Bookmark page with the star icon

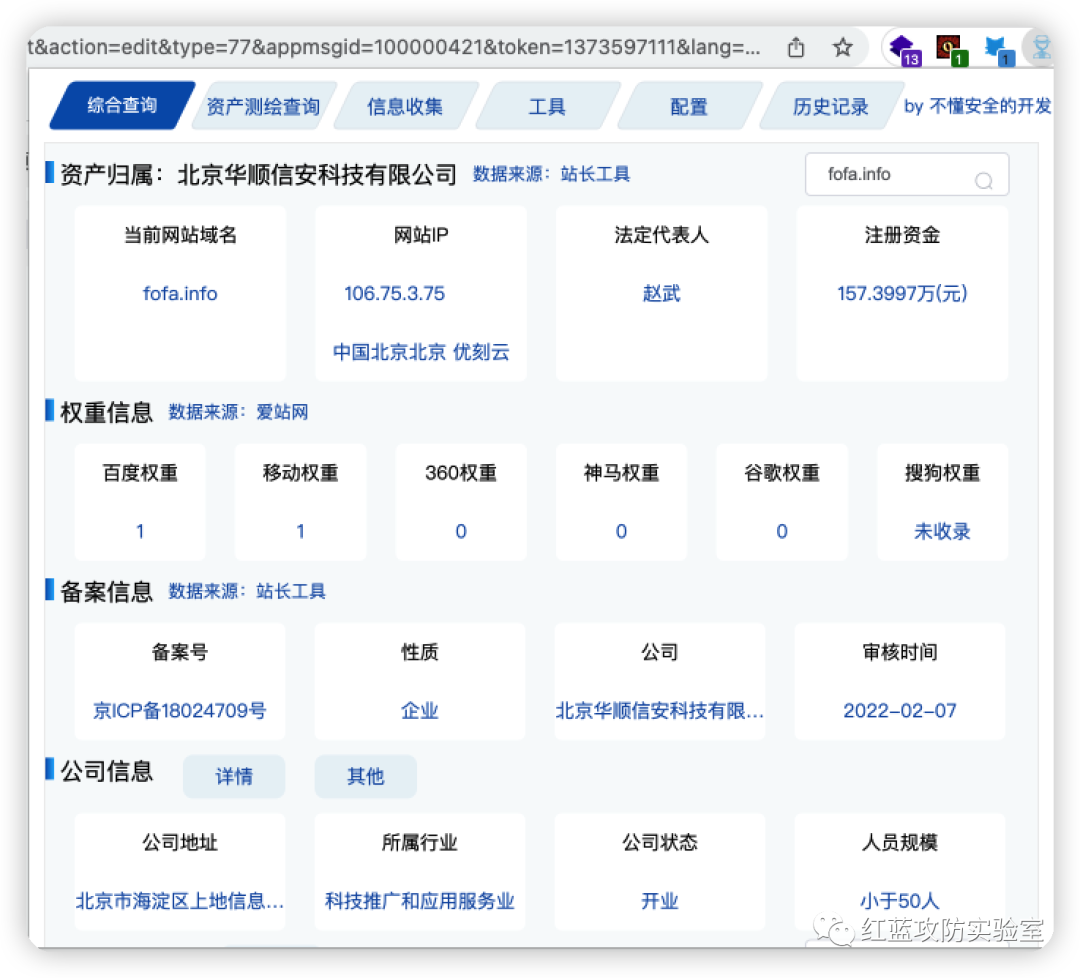842,48
